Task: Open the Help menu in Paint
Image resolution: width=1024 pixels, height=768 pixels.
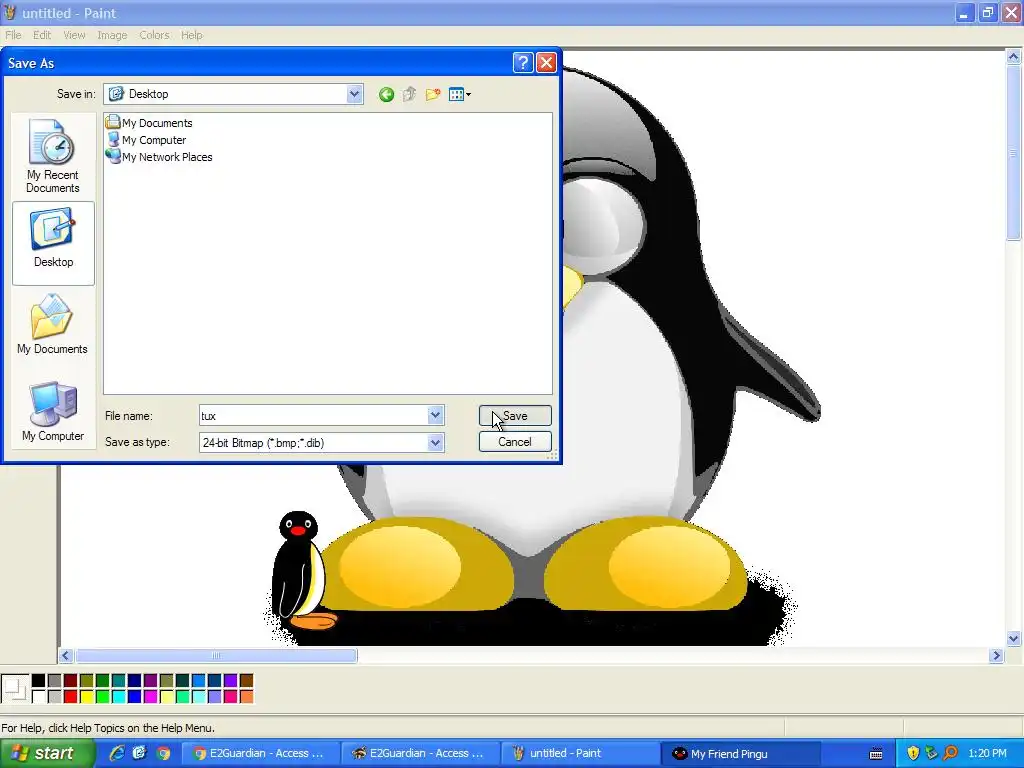Action: click(x=191, y=35)
